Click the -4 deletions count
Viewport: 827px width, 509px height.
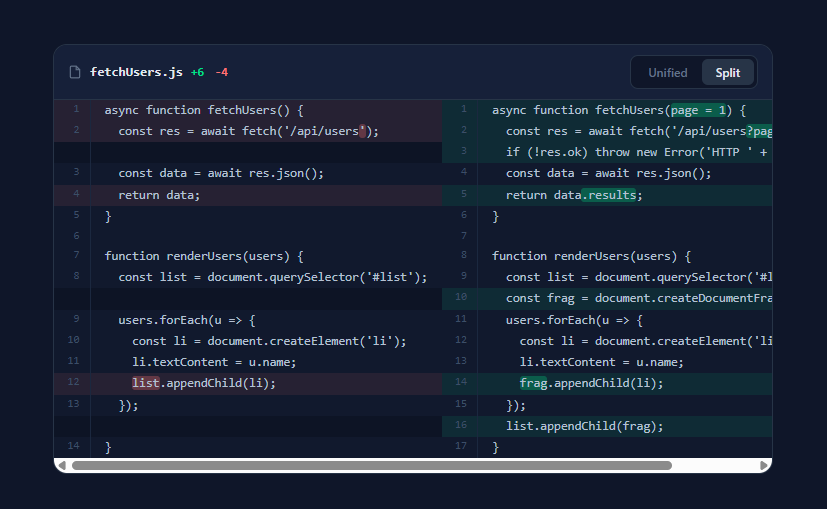click(222, 72)
